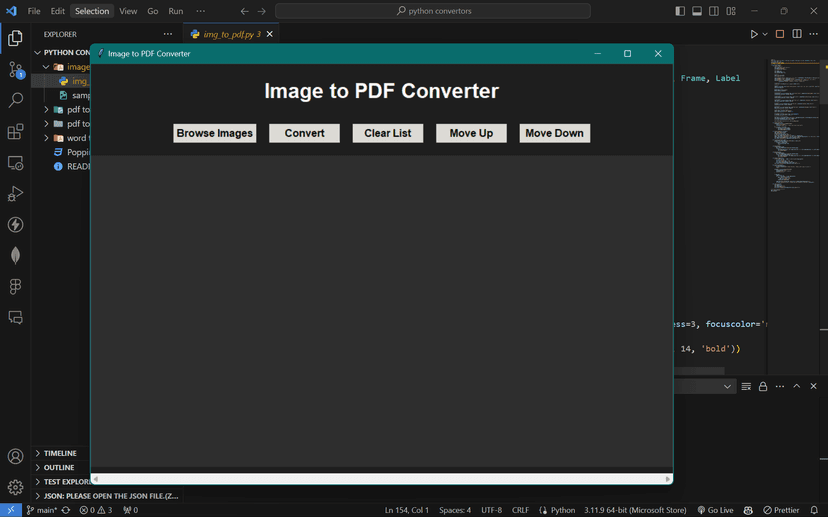The image size is (828, 517).
Task: Open Run and Debug view
Action: tap(15, 194)
